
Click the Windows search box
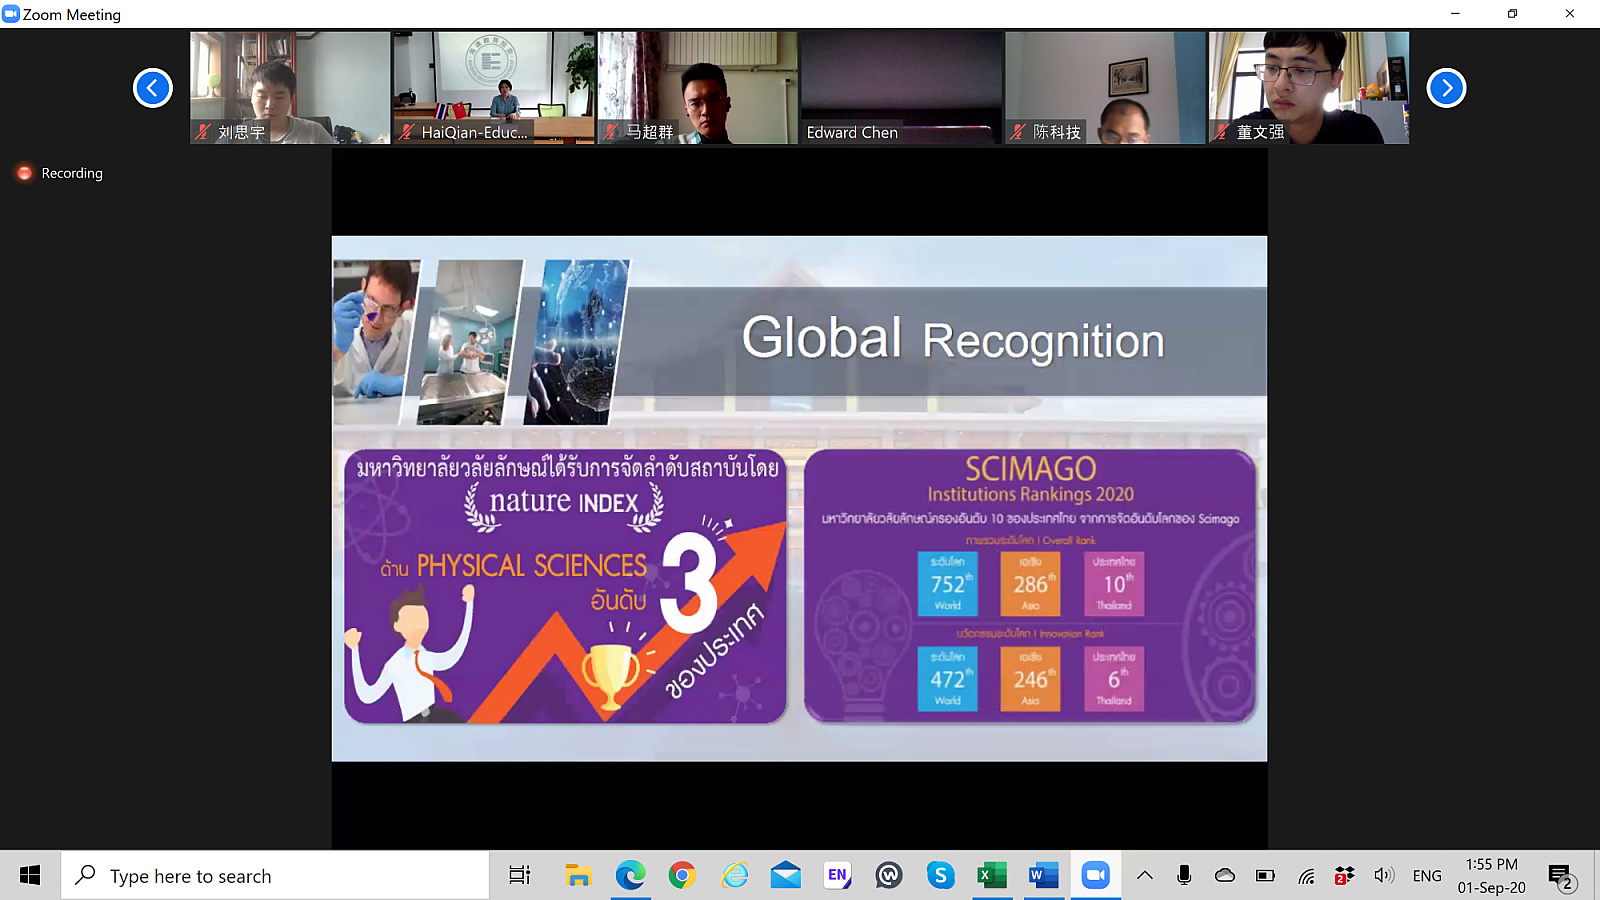pyautogui.click(x=276, y=876)
